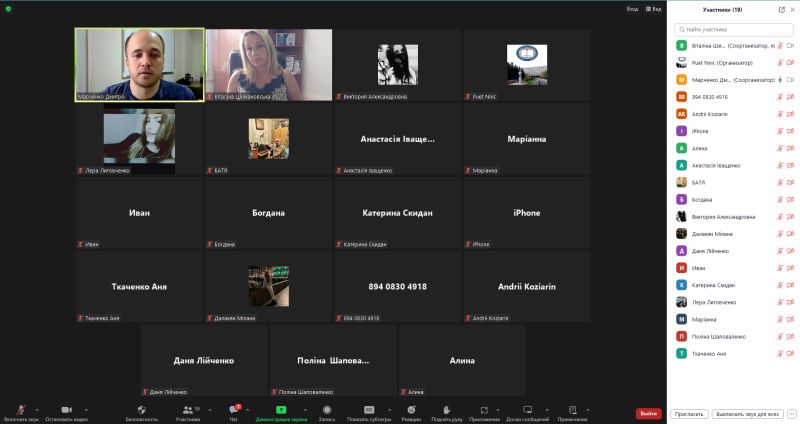Click the Record (Запись) icon
800x424 pixels.
pos(325,410)
